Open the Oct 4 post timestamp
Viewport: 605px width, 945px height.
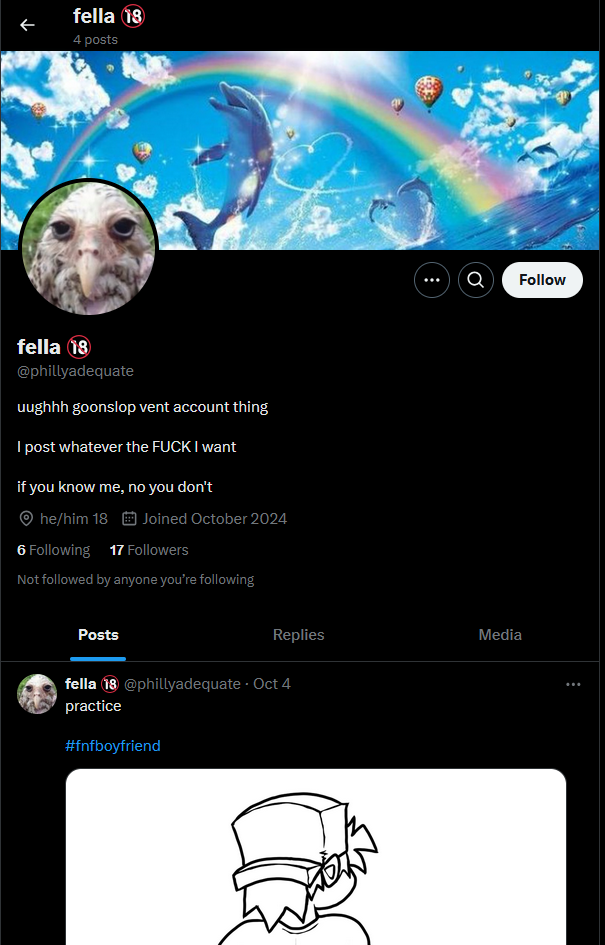(x=272, y=683)
